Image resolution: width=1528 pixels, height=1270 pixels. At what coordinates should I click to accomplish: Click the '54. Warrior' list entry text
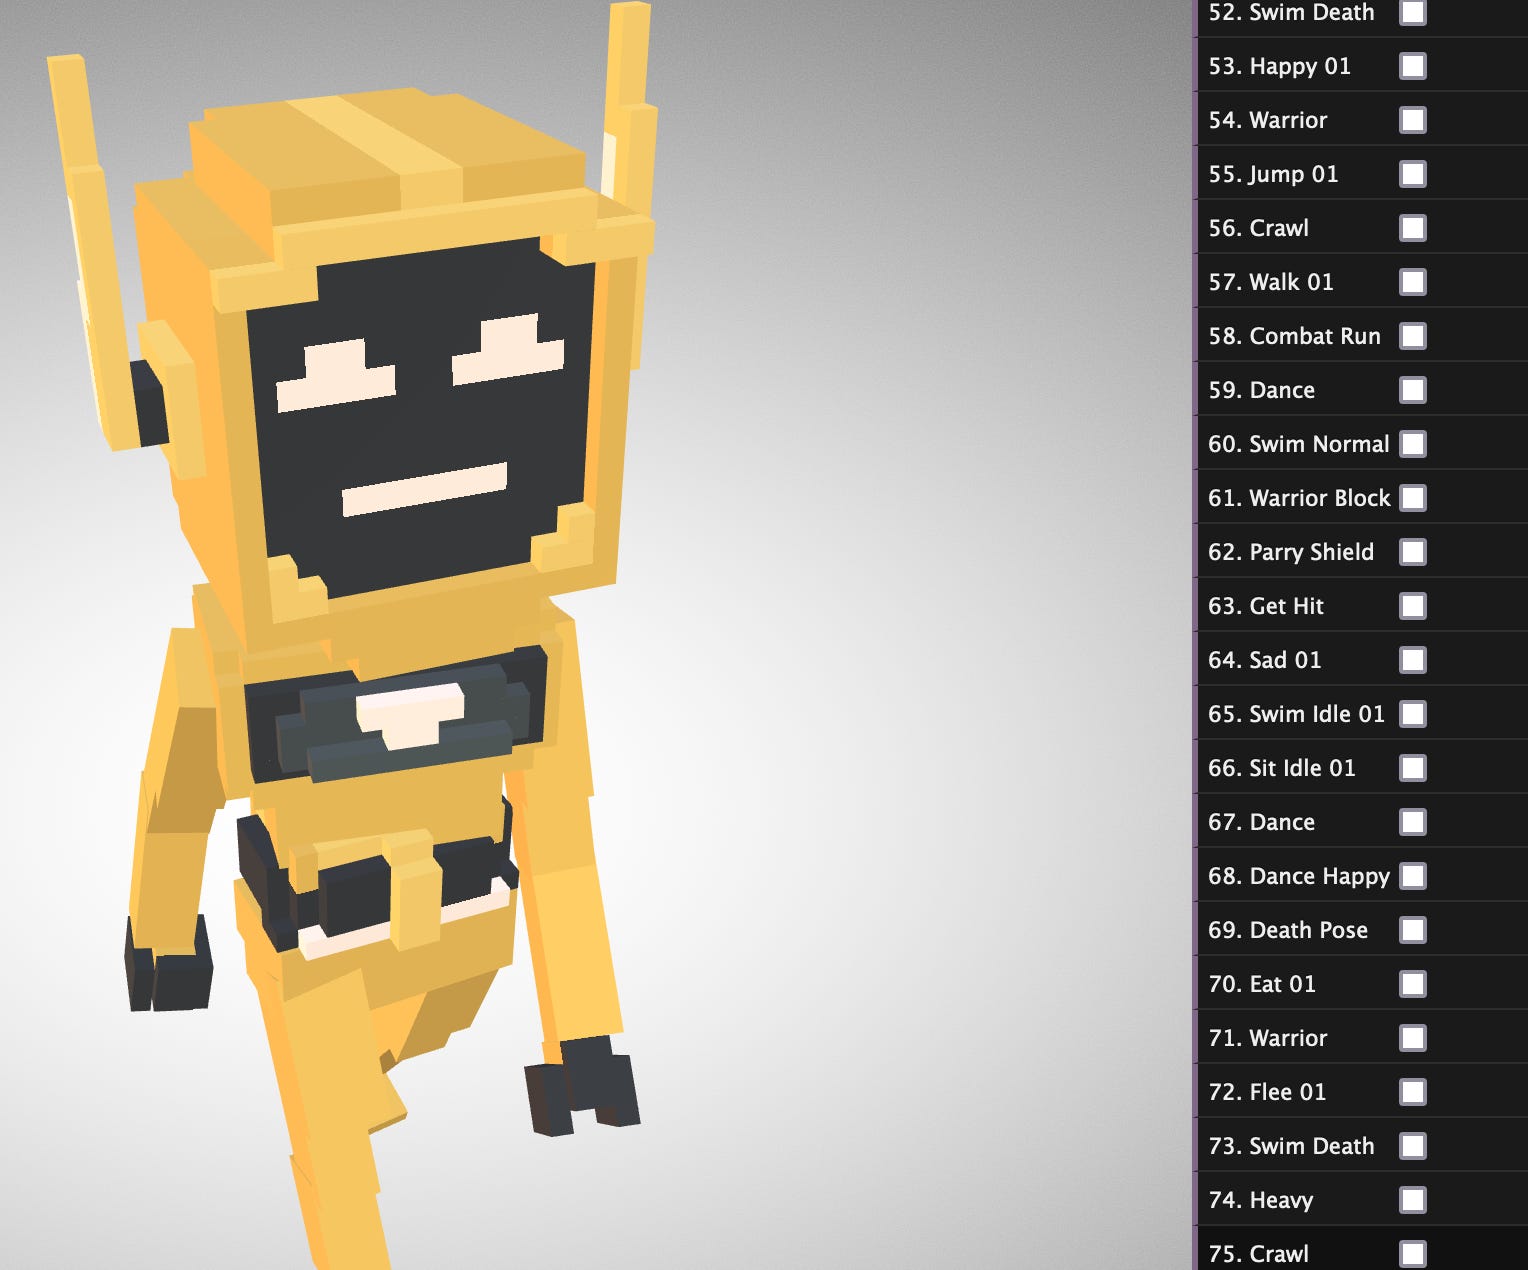[1267, 120]
